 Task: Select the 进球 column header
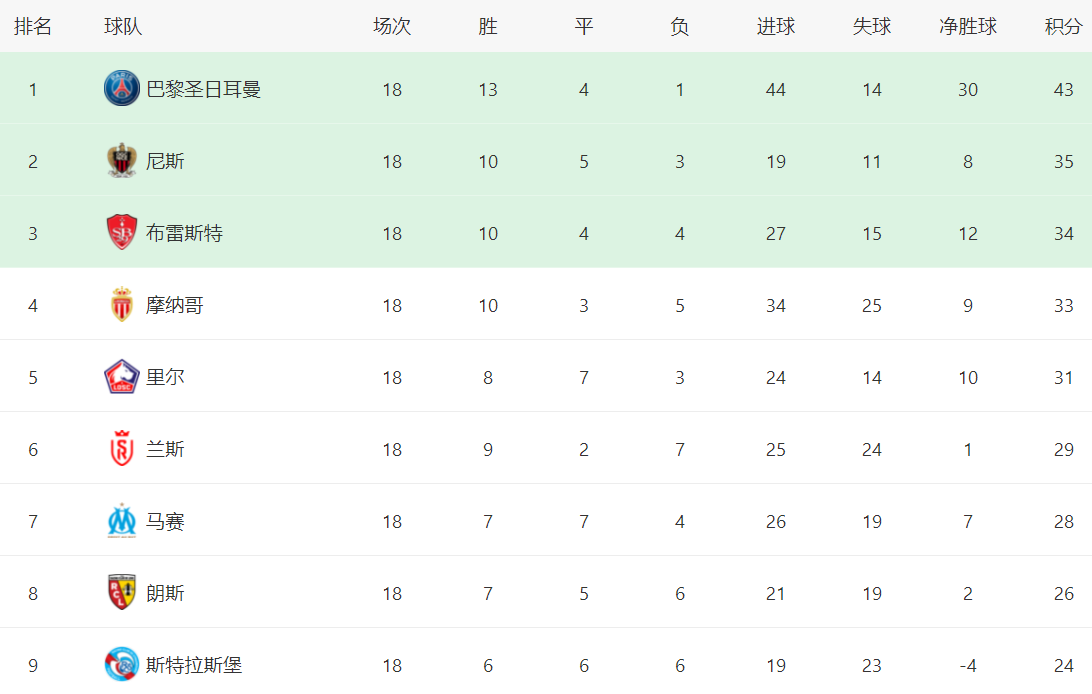[x=776, y=26]
